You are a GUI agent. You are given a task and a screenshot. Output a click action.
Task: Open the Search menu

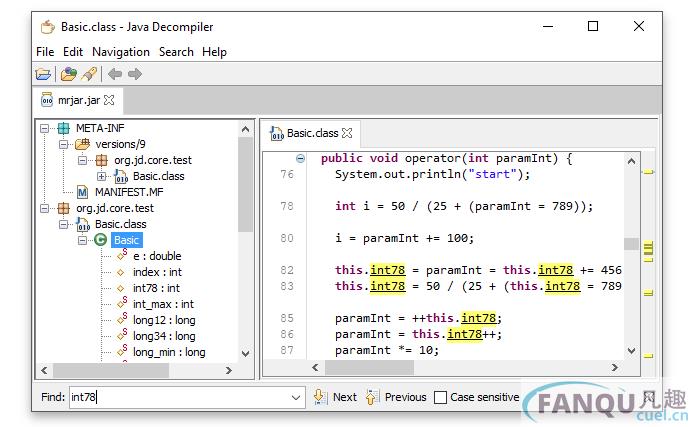[x=176, y=52]
